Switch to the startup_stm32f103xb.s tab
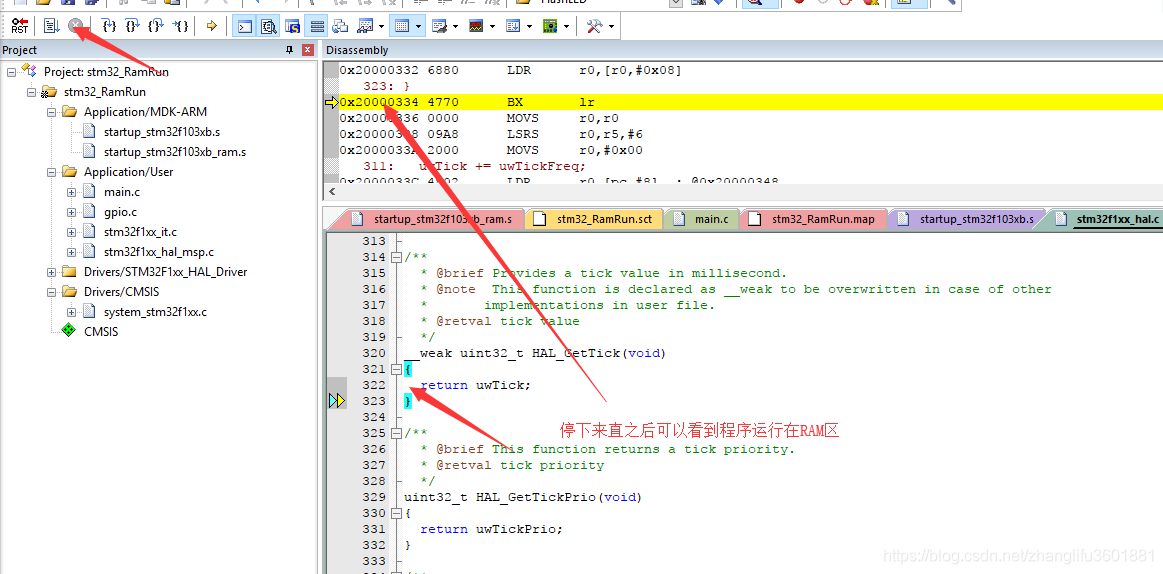The image size is (1163, 574). click(x=966, y=219)
